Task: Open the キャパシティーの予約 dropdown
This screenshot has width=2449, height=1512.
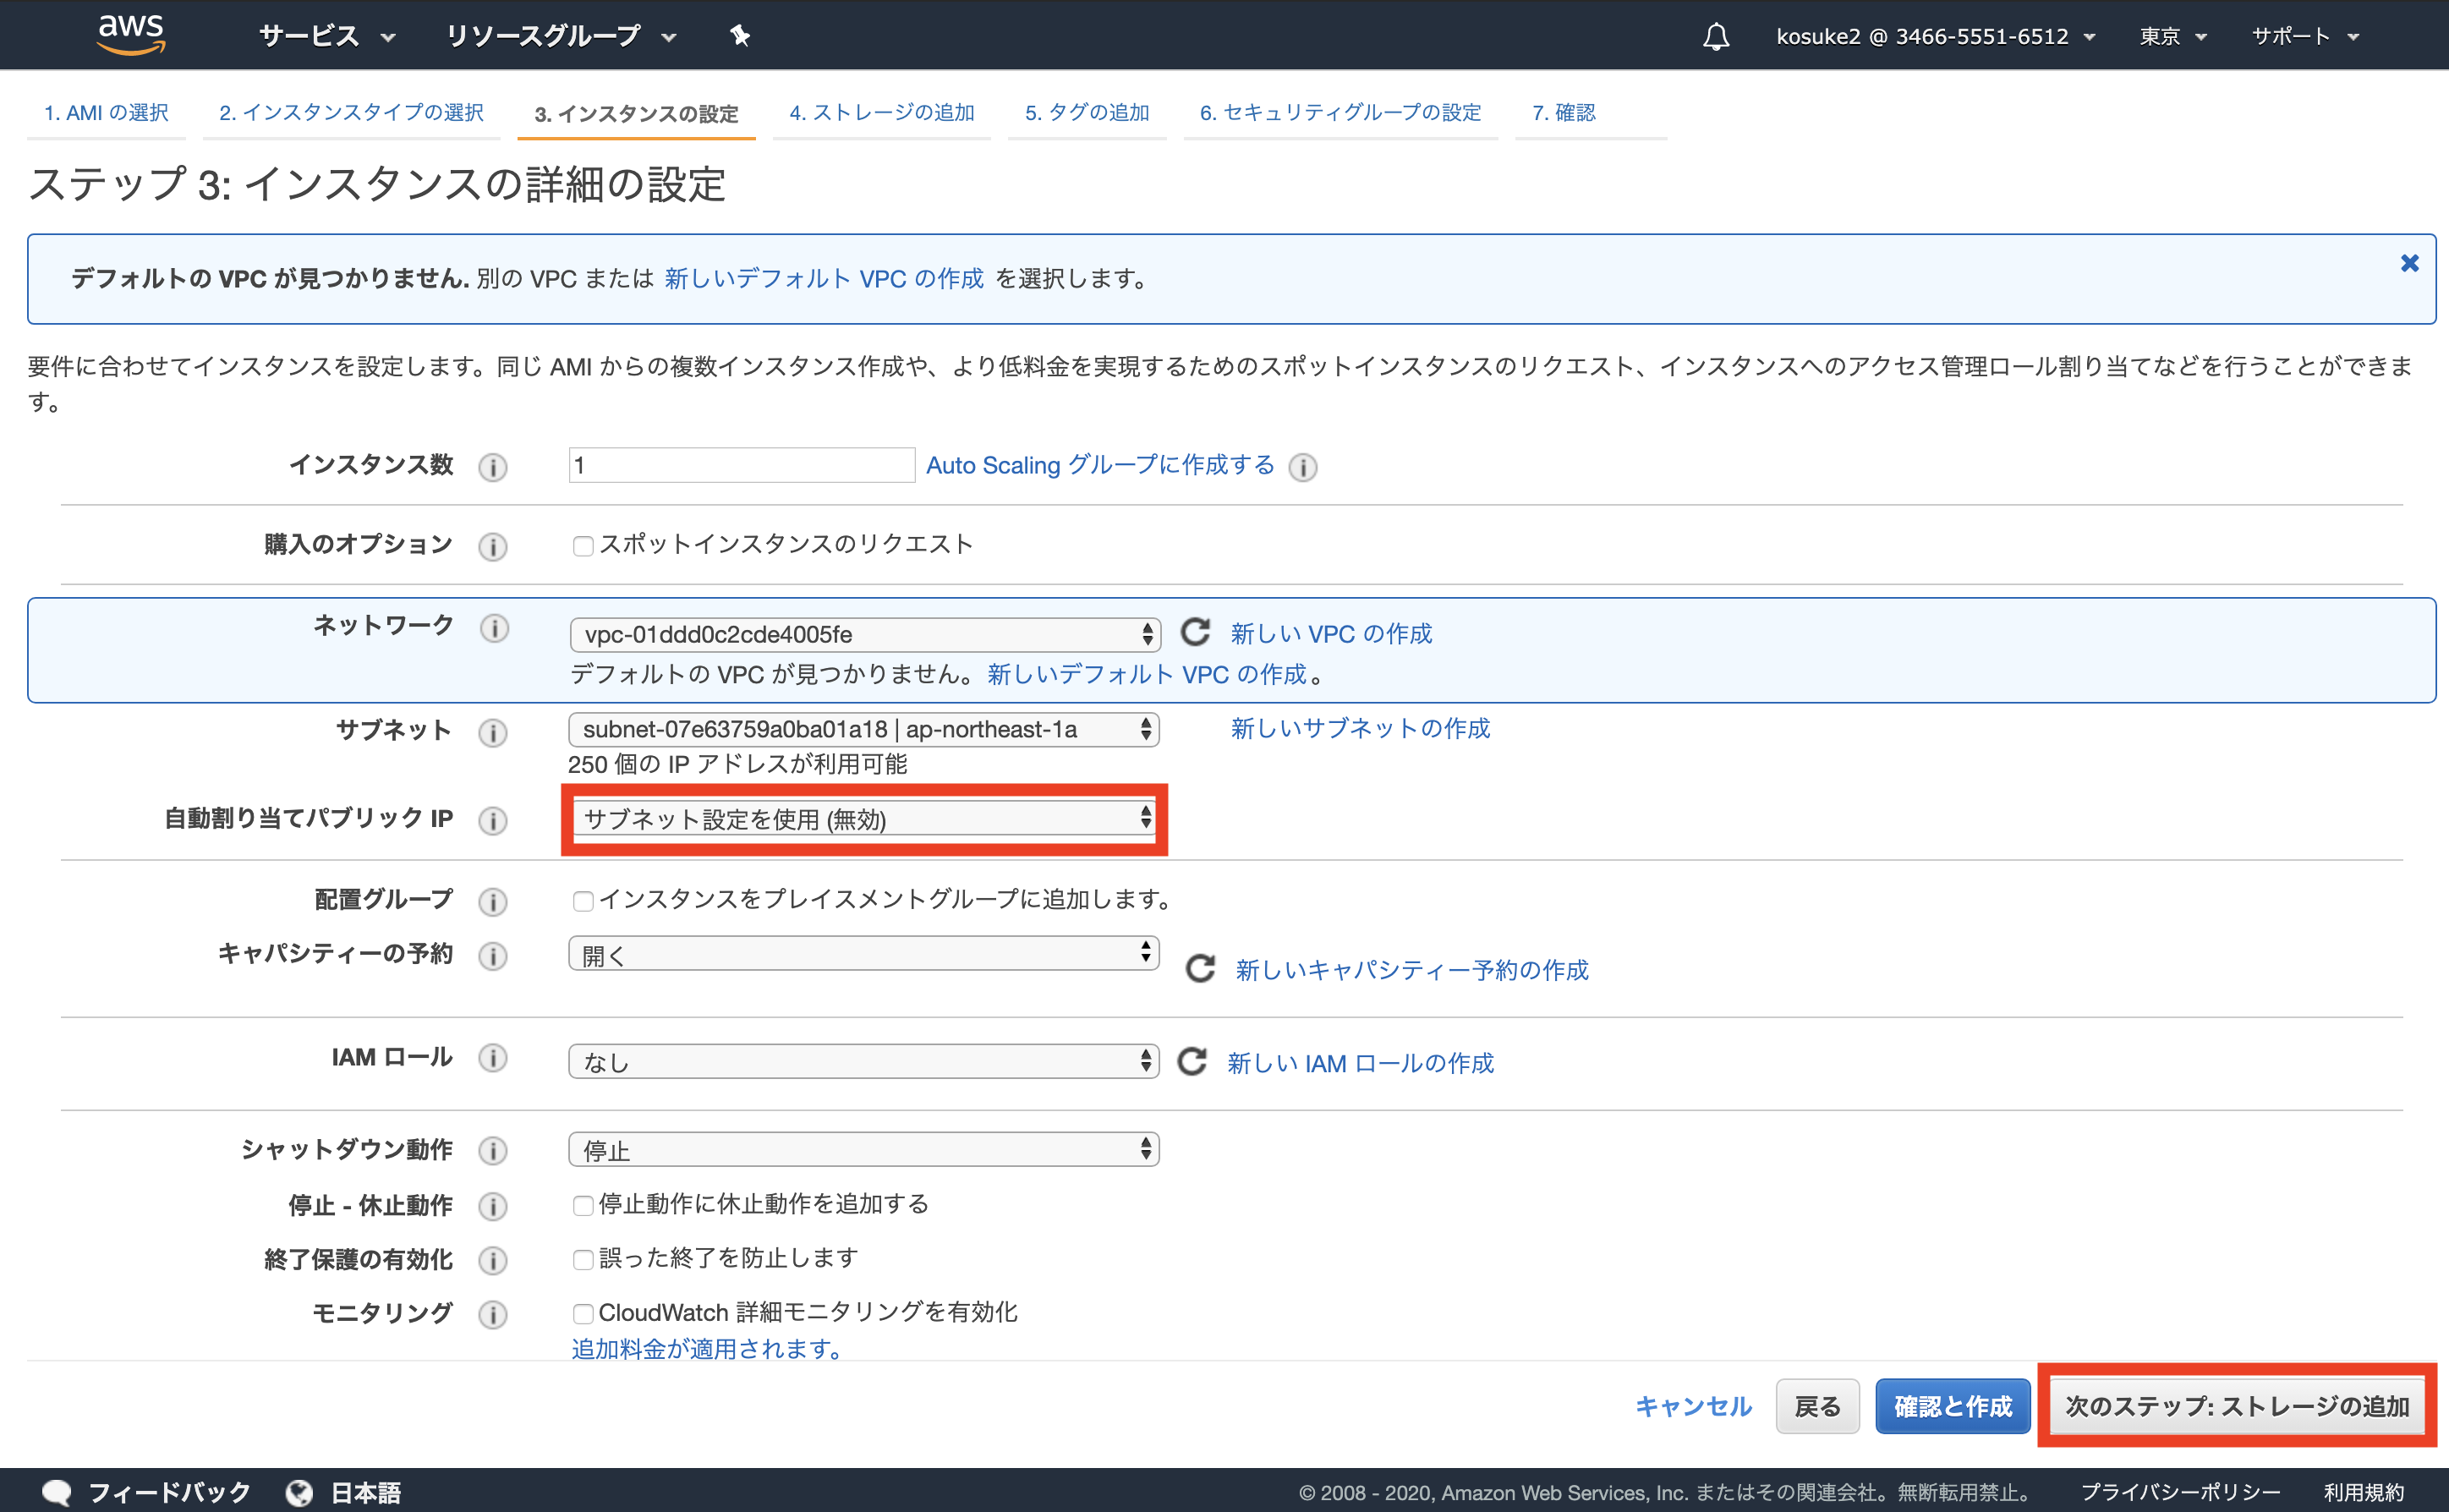Action: click(864, 954)
